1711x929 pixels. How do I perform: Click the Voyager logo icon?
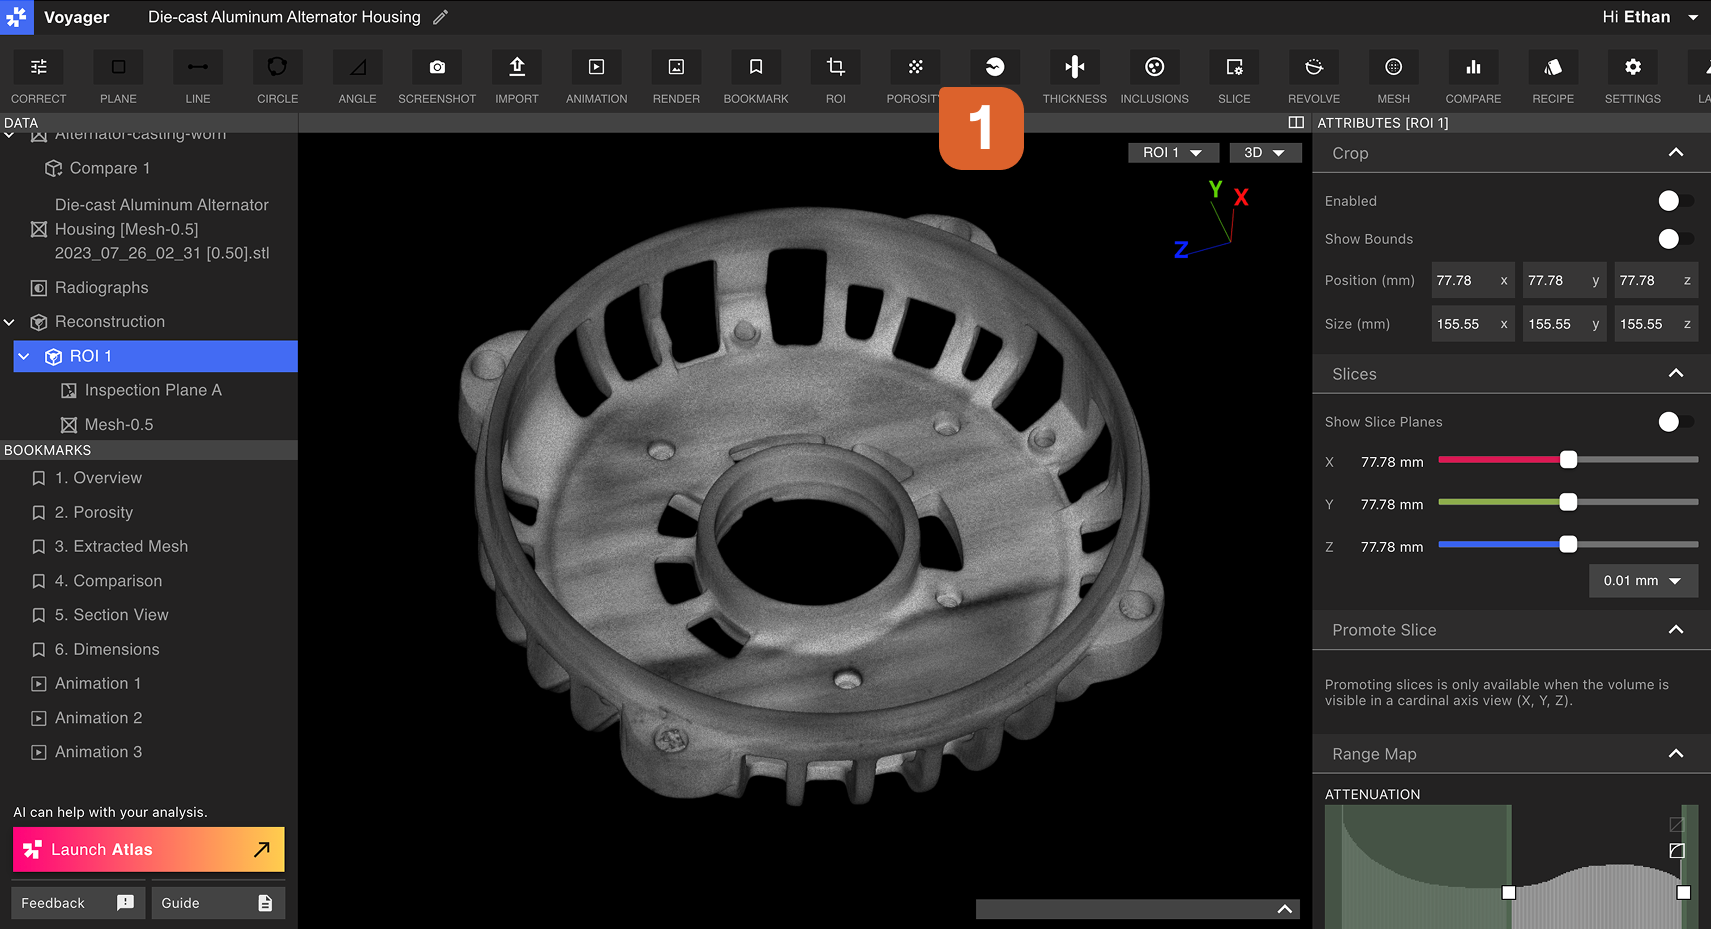[x=17, y=17]
